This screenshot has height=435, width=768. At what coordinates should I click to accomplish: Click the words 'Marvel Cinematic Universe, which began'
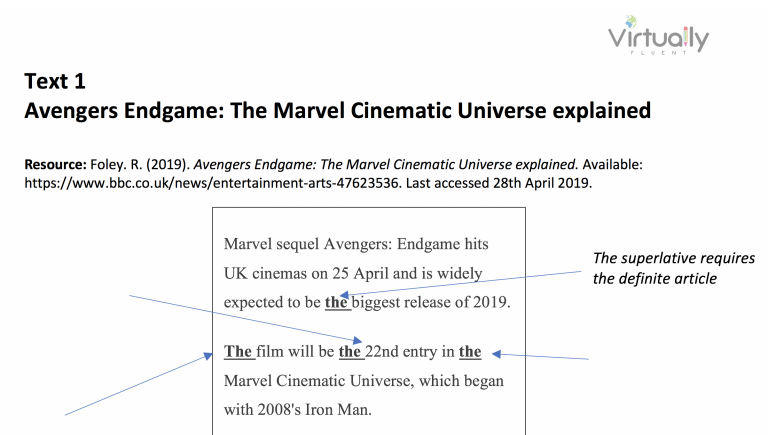click(x=363, y=381)
